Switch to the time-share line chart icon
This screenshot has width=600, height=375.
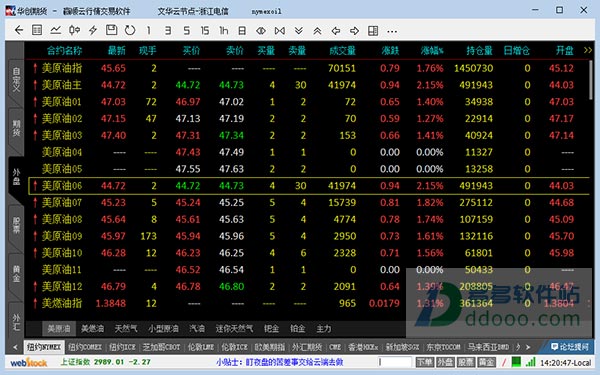(x=55, y=30)
